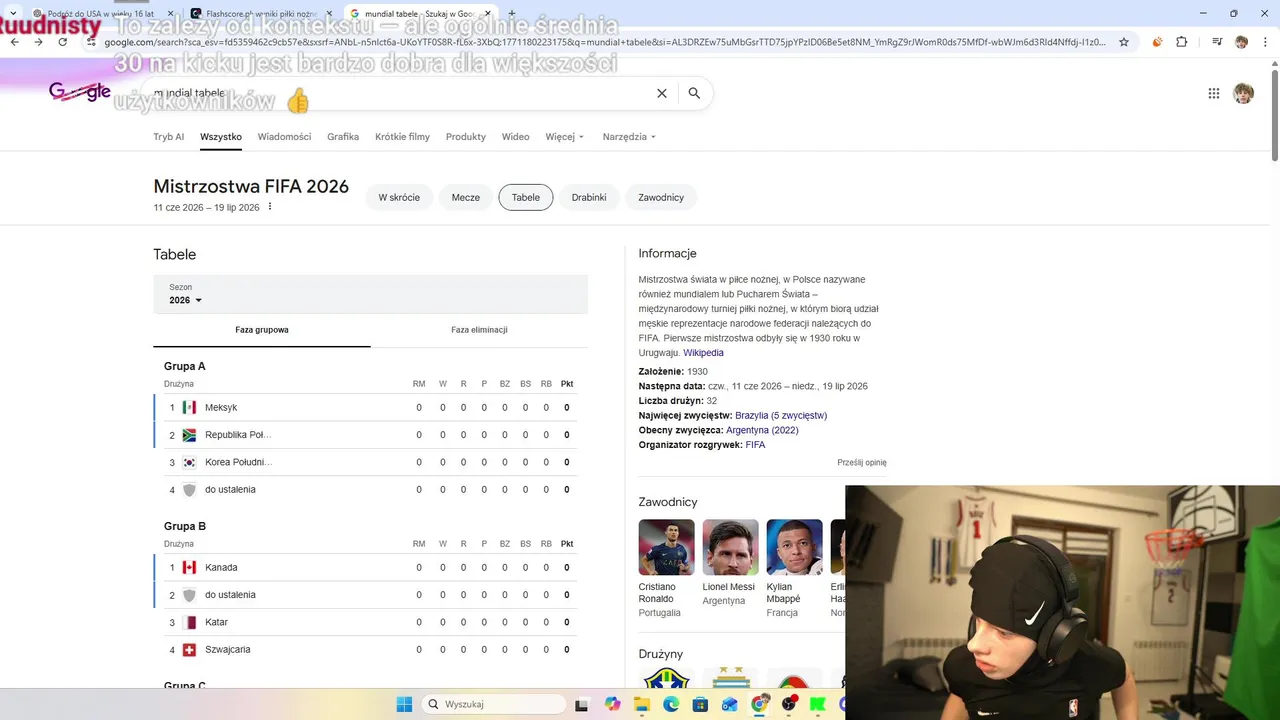Open the Lionel Messi player card
Screen dimensions: 1280x720
[729, 562]
